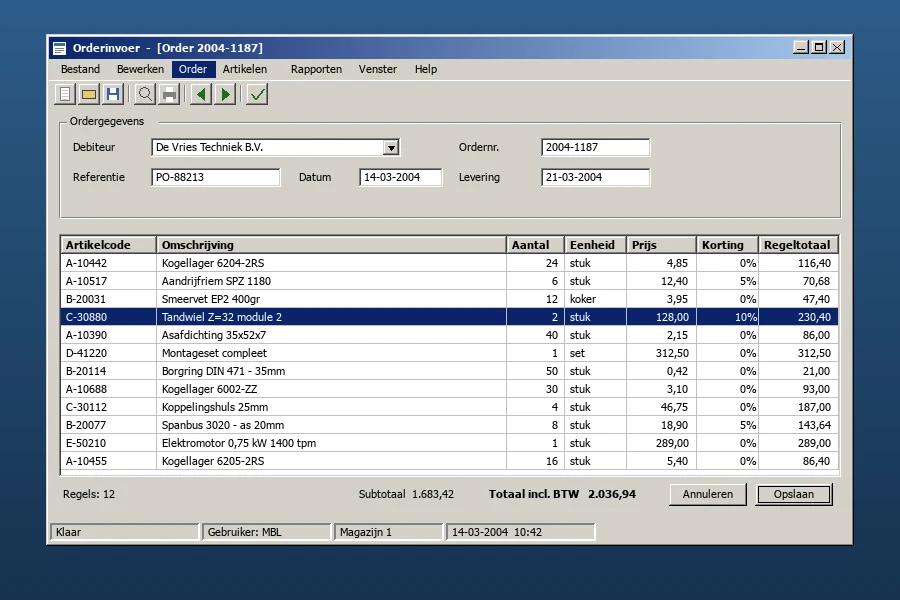Click the Levering field 21-03-2004
Screen dimensions: 900x600
(x=596, y=177)
